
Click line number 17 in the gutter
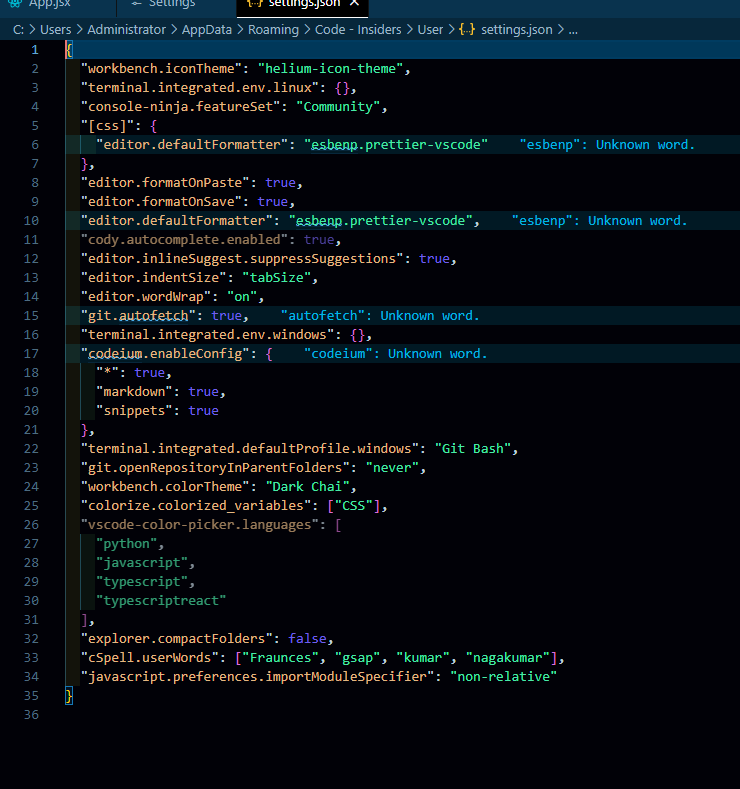31,354
